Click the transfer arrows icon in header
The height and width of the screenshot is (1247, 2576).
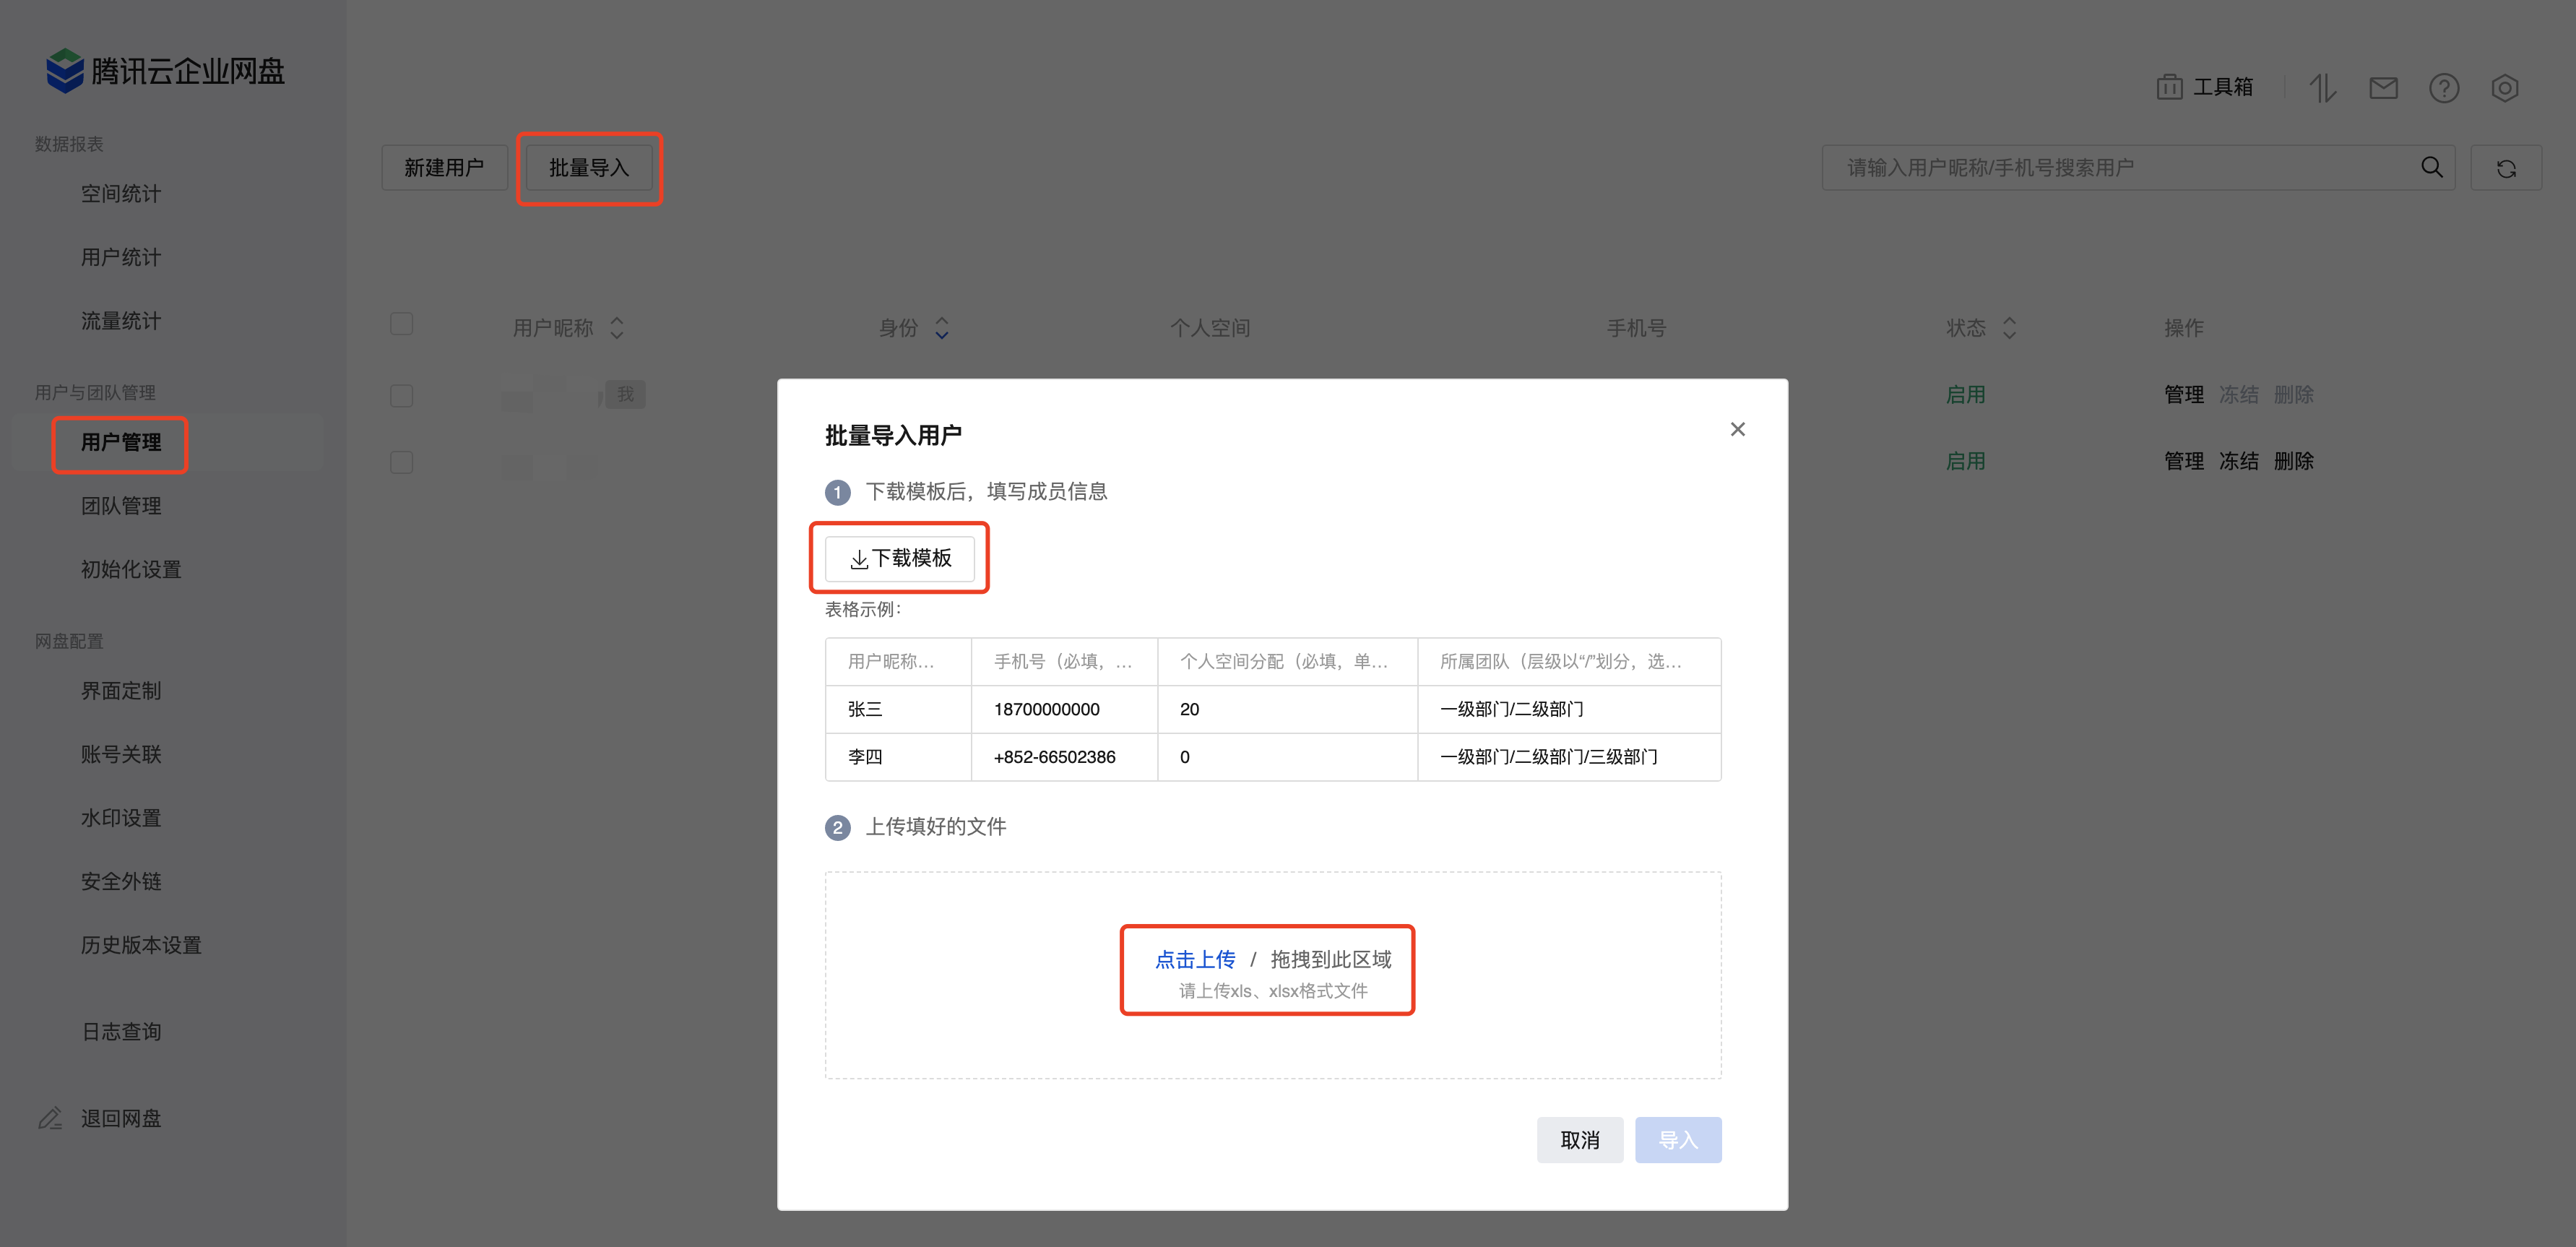tap(2322, 88)
